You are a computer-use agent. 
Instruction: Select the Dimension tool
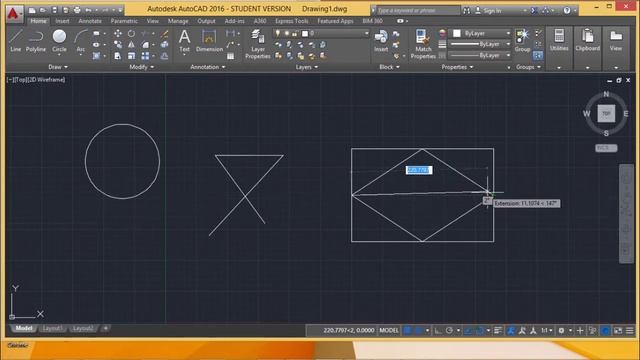[209, 40]
